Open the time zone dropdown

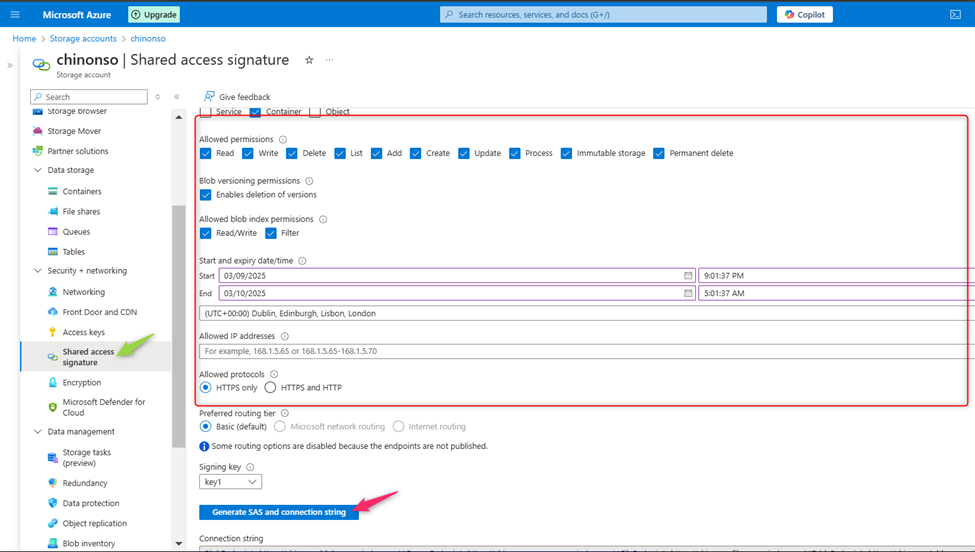coord(586,313)
